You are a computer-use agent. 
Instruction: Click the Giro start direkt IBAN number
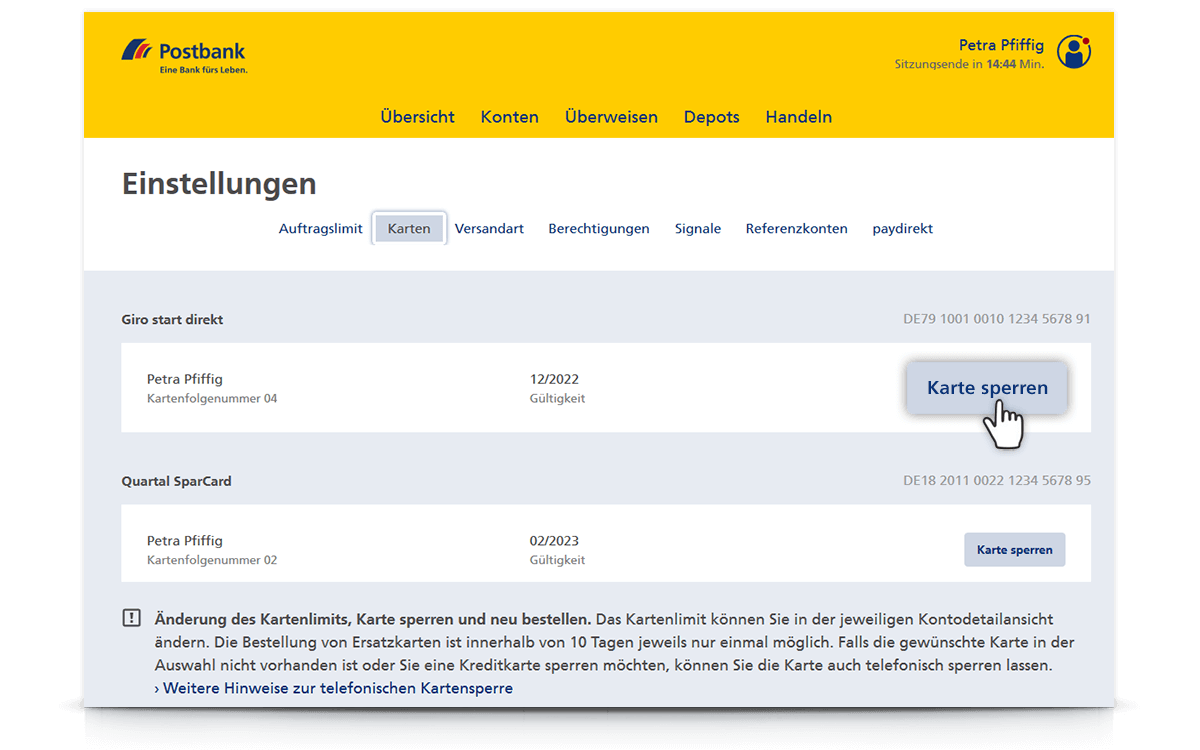[996, 320]
